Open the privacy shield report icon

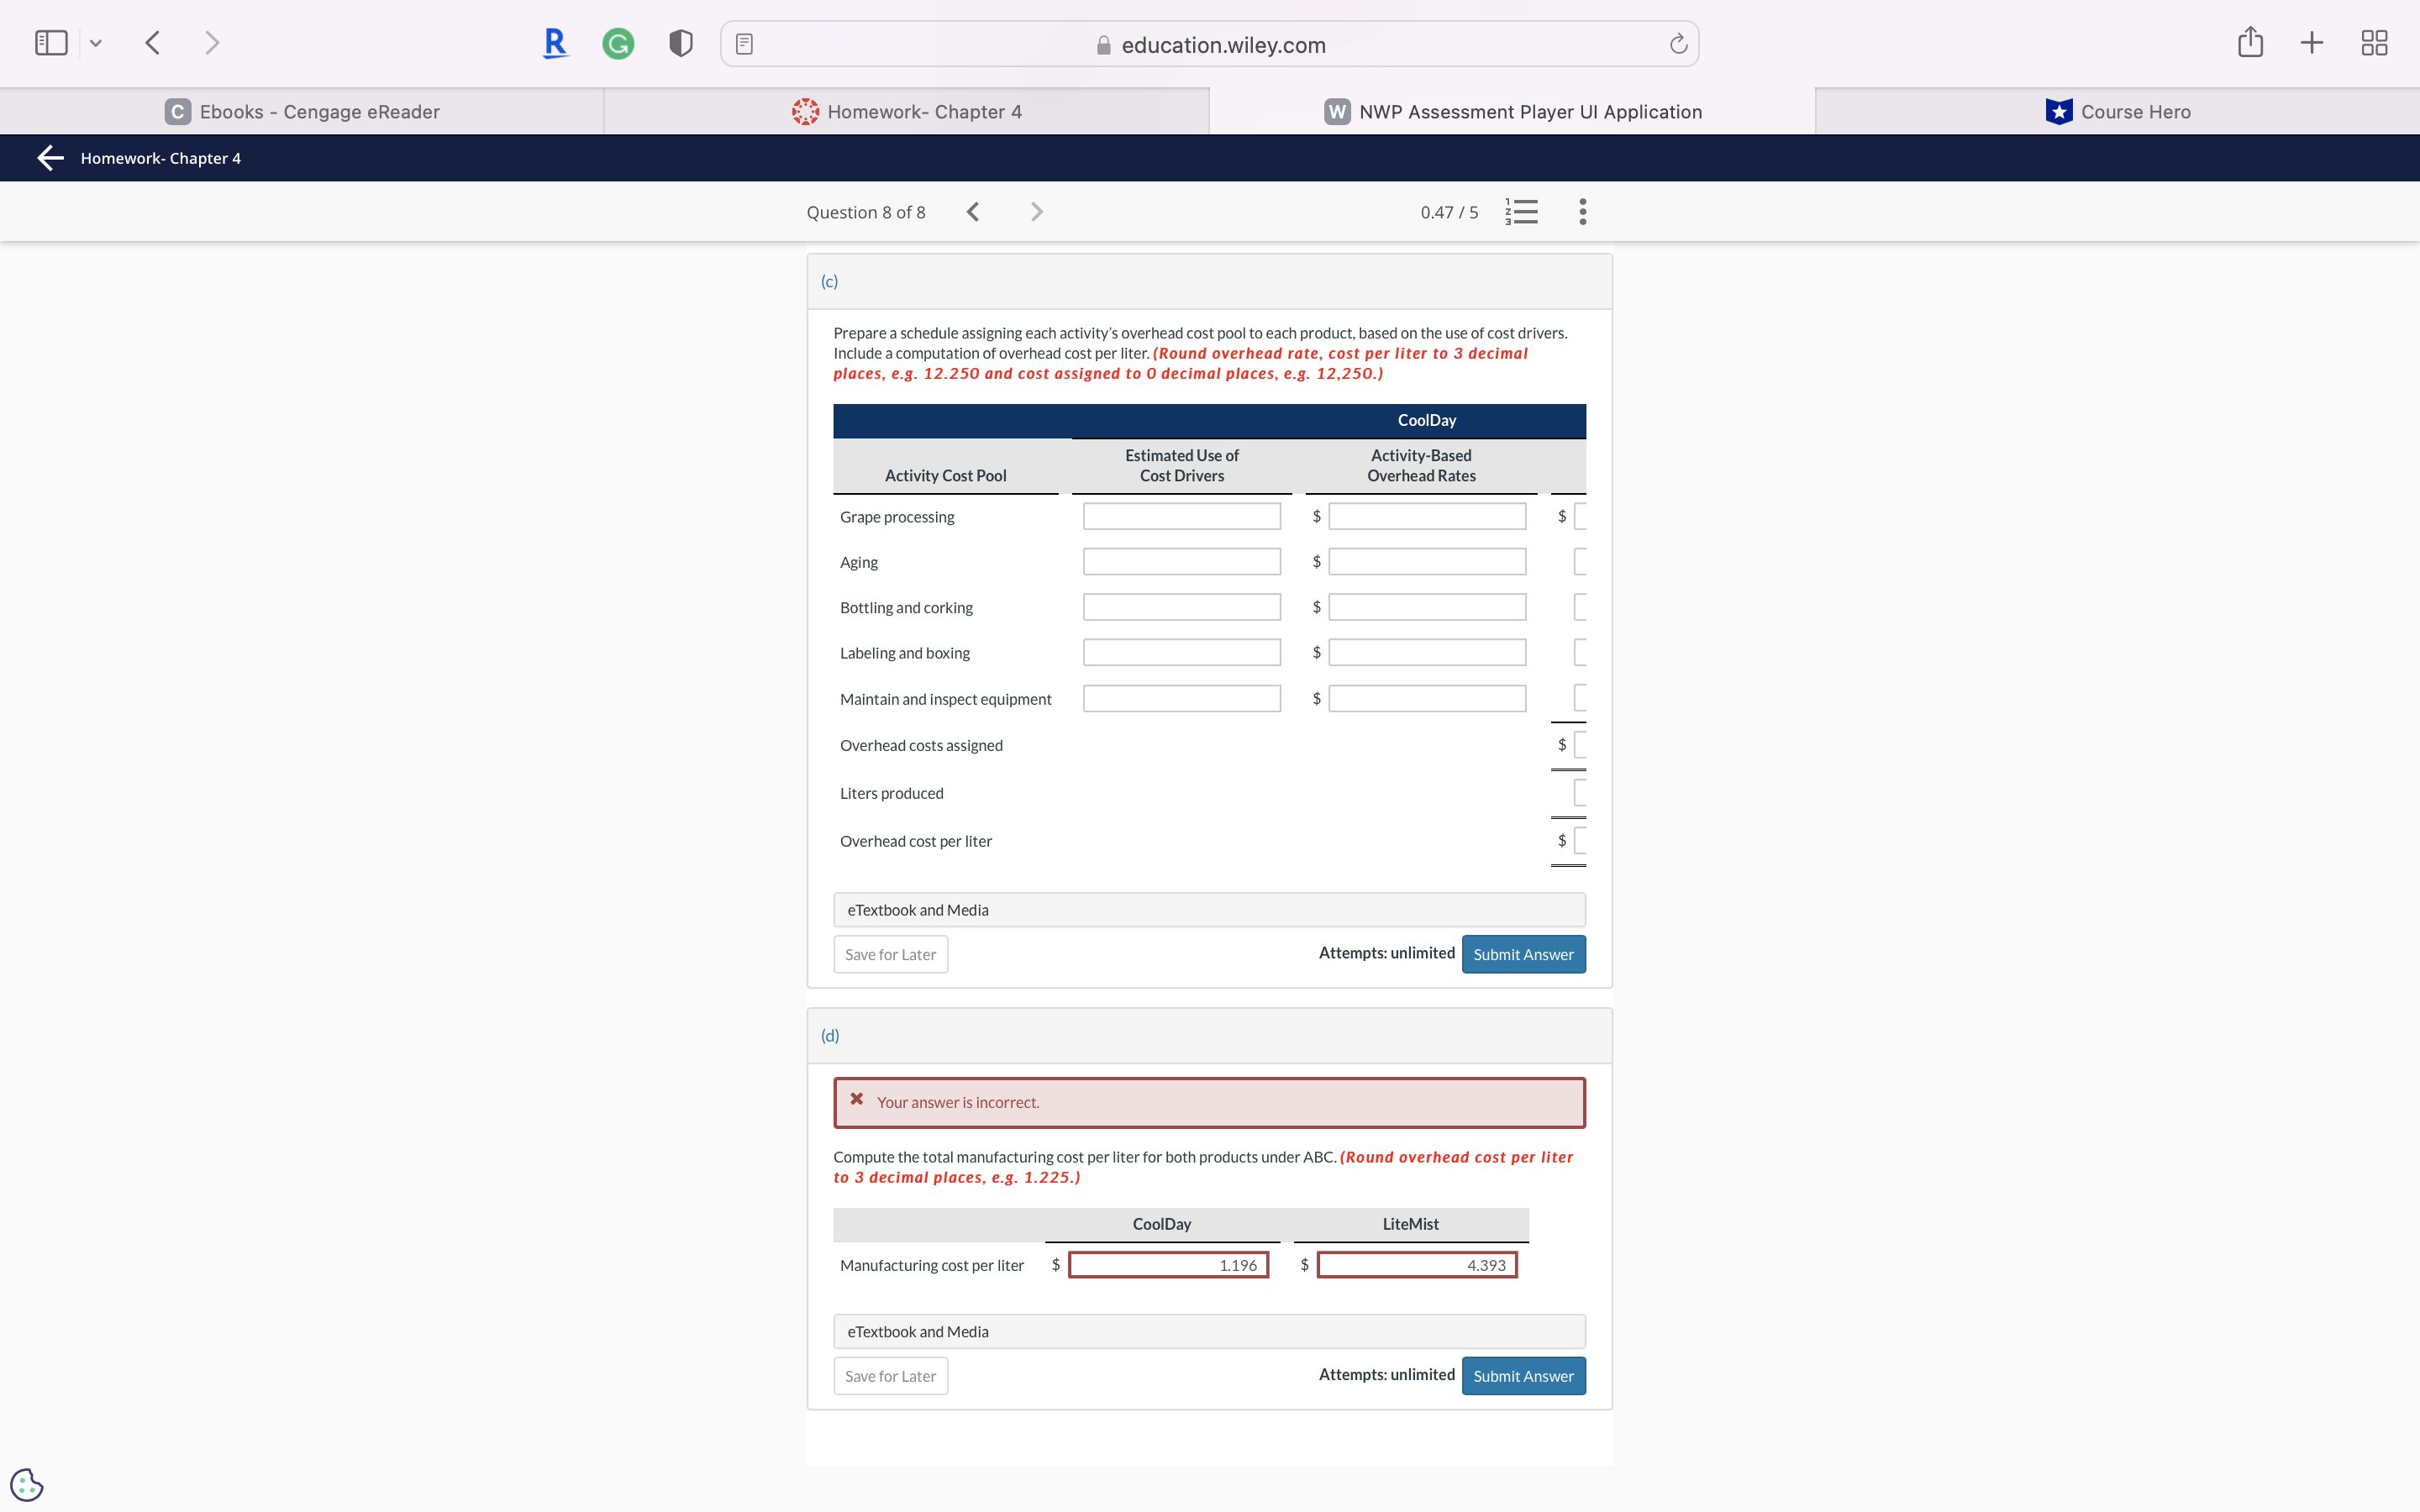[681, 43]
